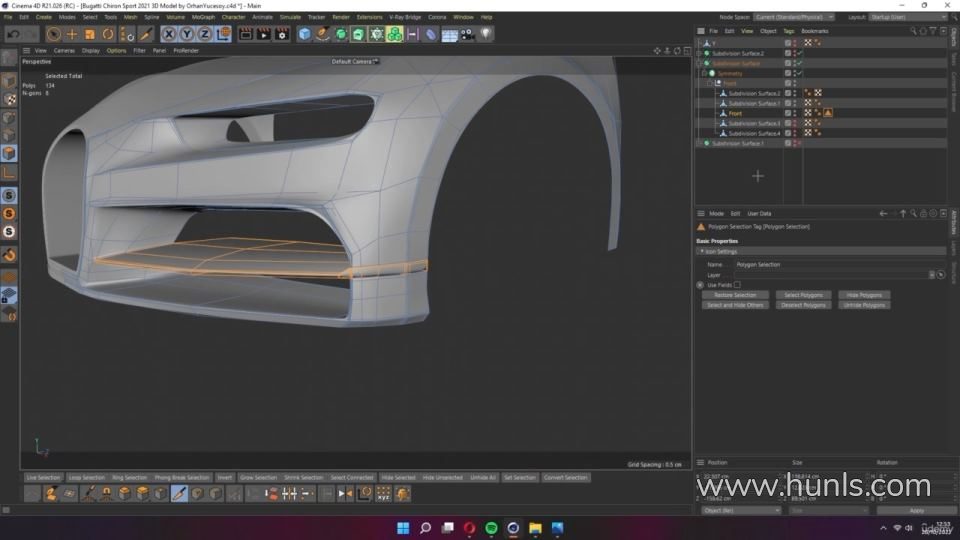The width and height of the screenshot is (960, 540).
Task: Click the Object Manager filter funnel icon
Action: [933, 31]
